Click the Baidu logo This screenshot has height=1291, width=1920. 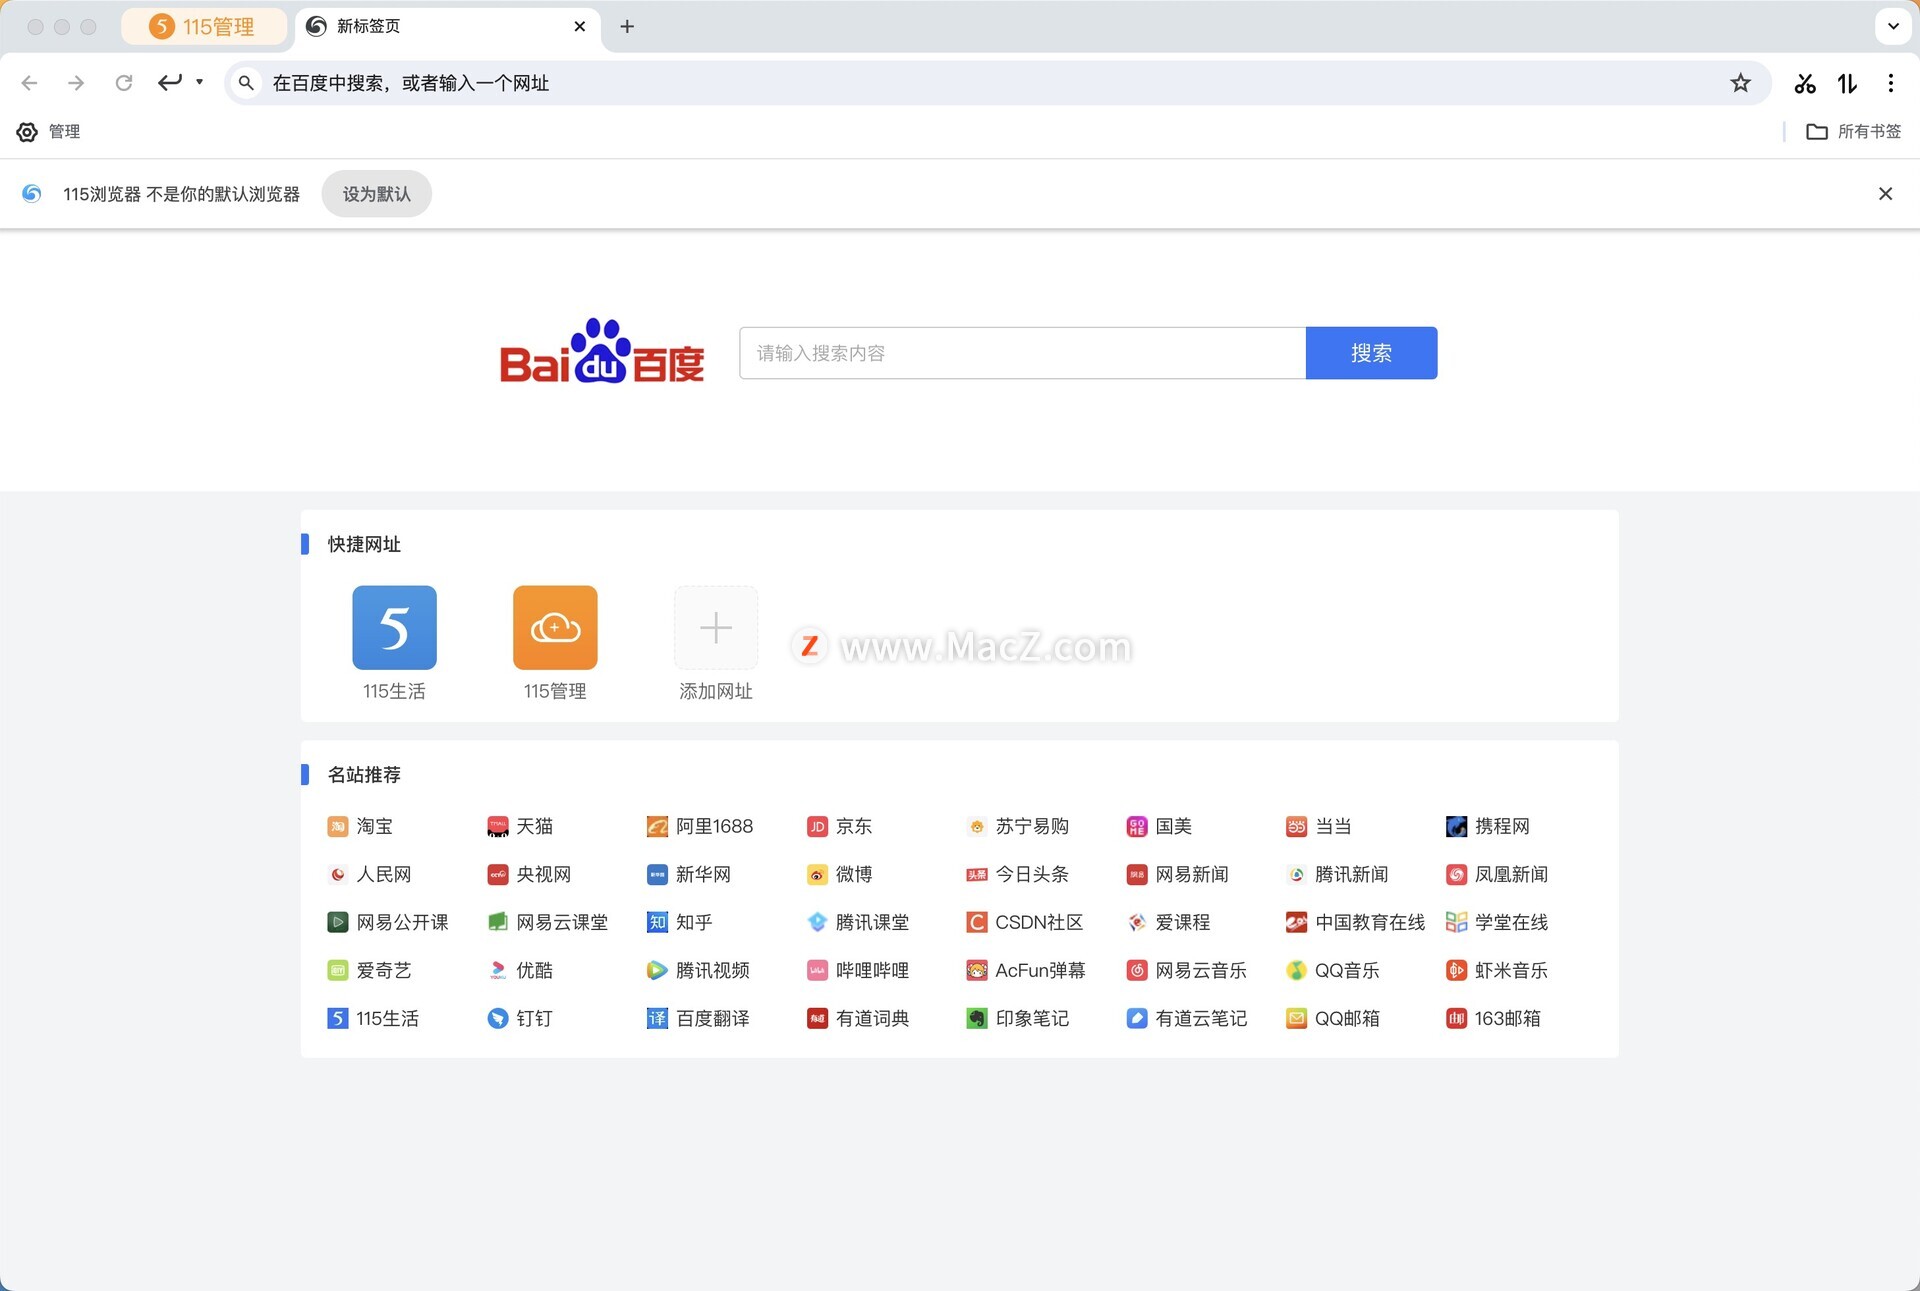[602, 351]
